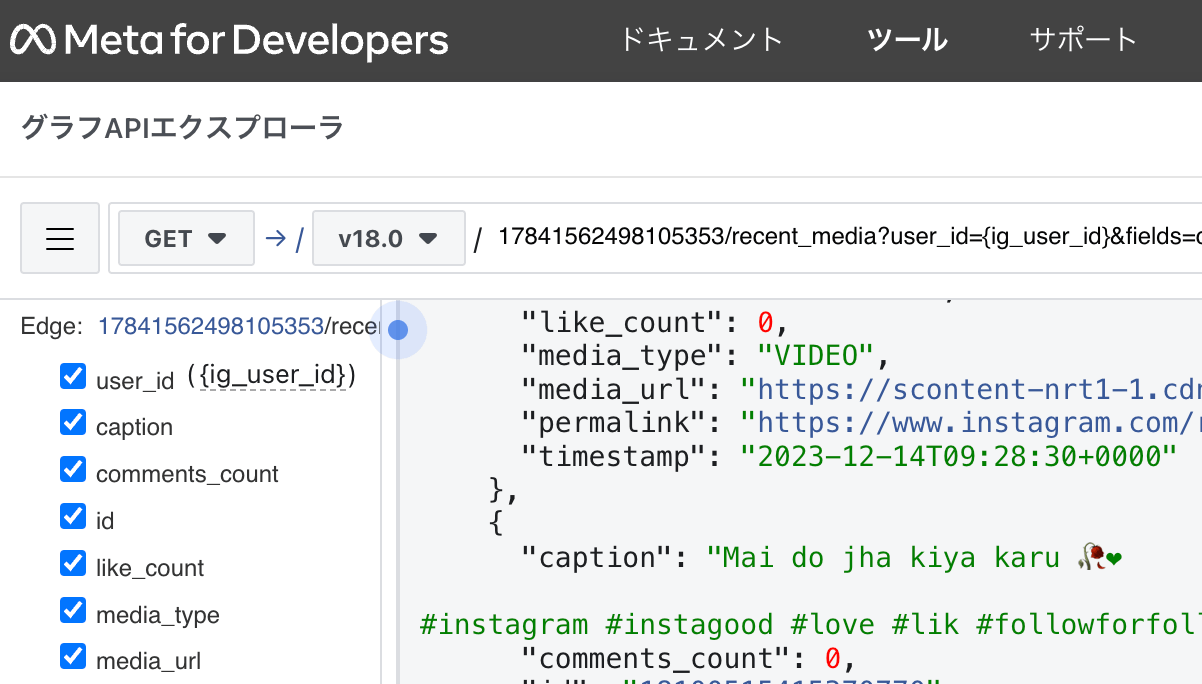Uncheck the caption field checkbox

point(73,423)
